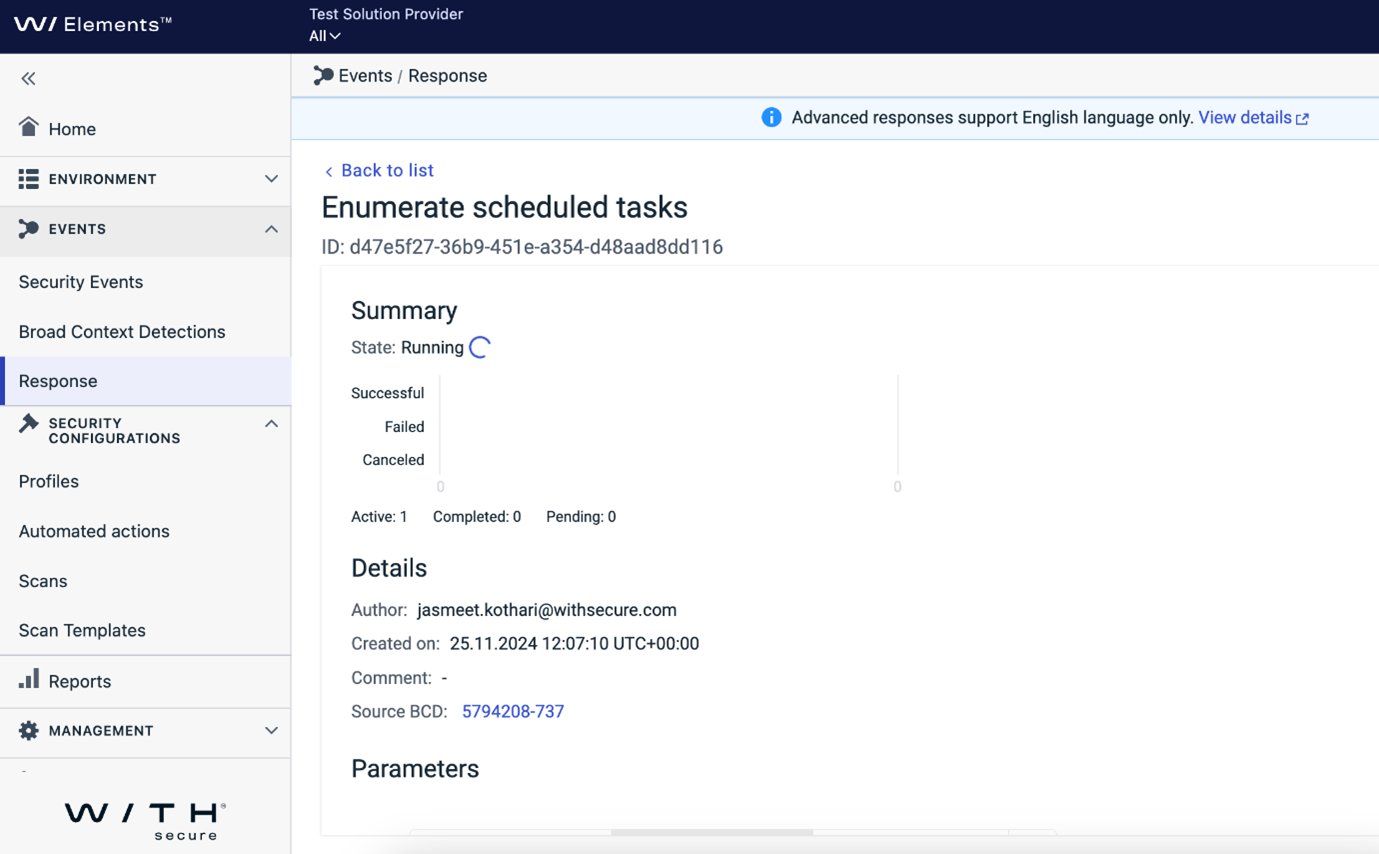Click the Reports bar chart icon

coord(28,679)
